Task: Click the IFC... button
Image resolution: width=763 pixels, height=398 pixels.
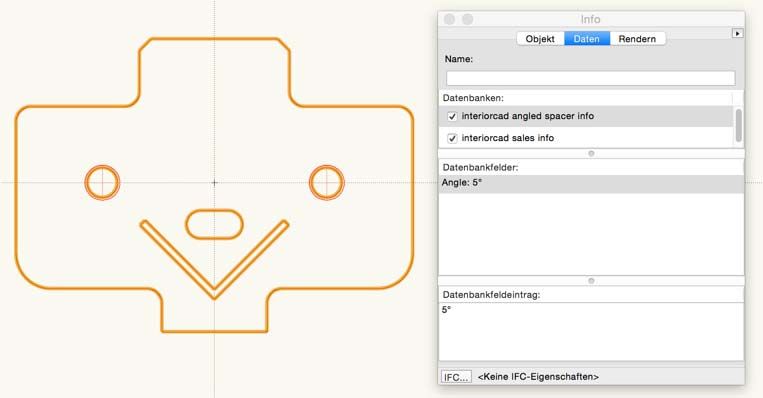Action: tap(456, 377)
